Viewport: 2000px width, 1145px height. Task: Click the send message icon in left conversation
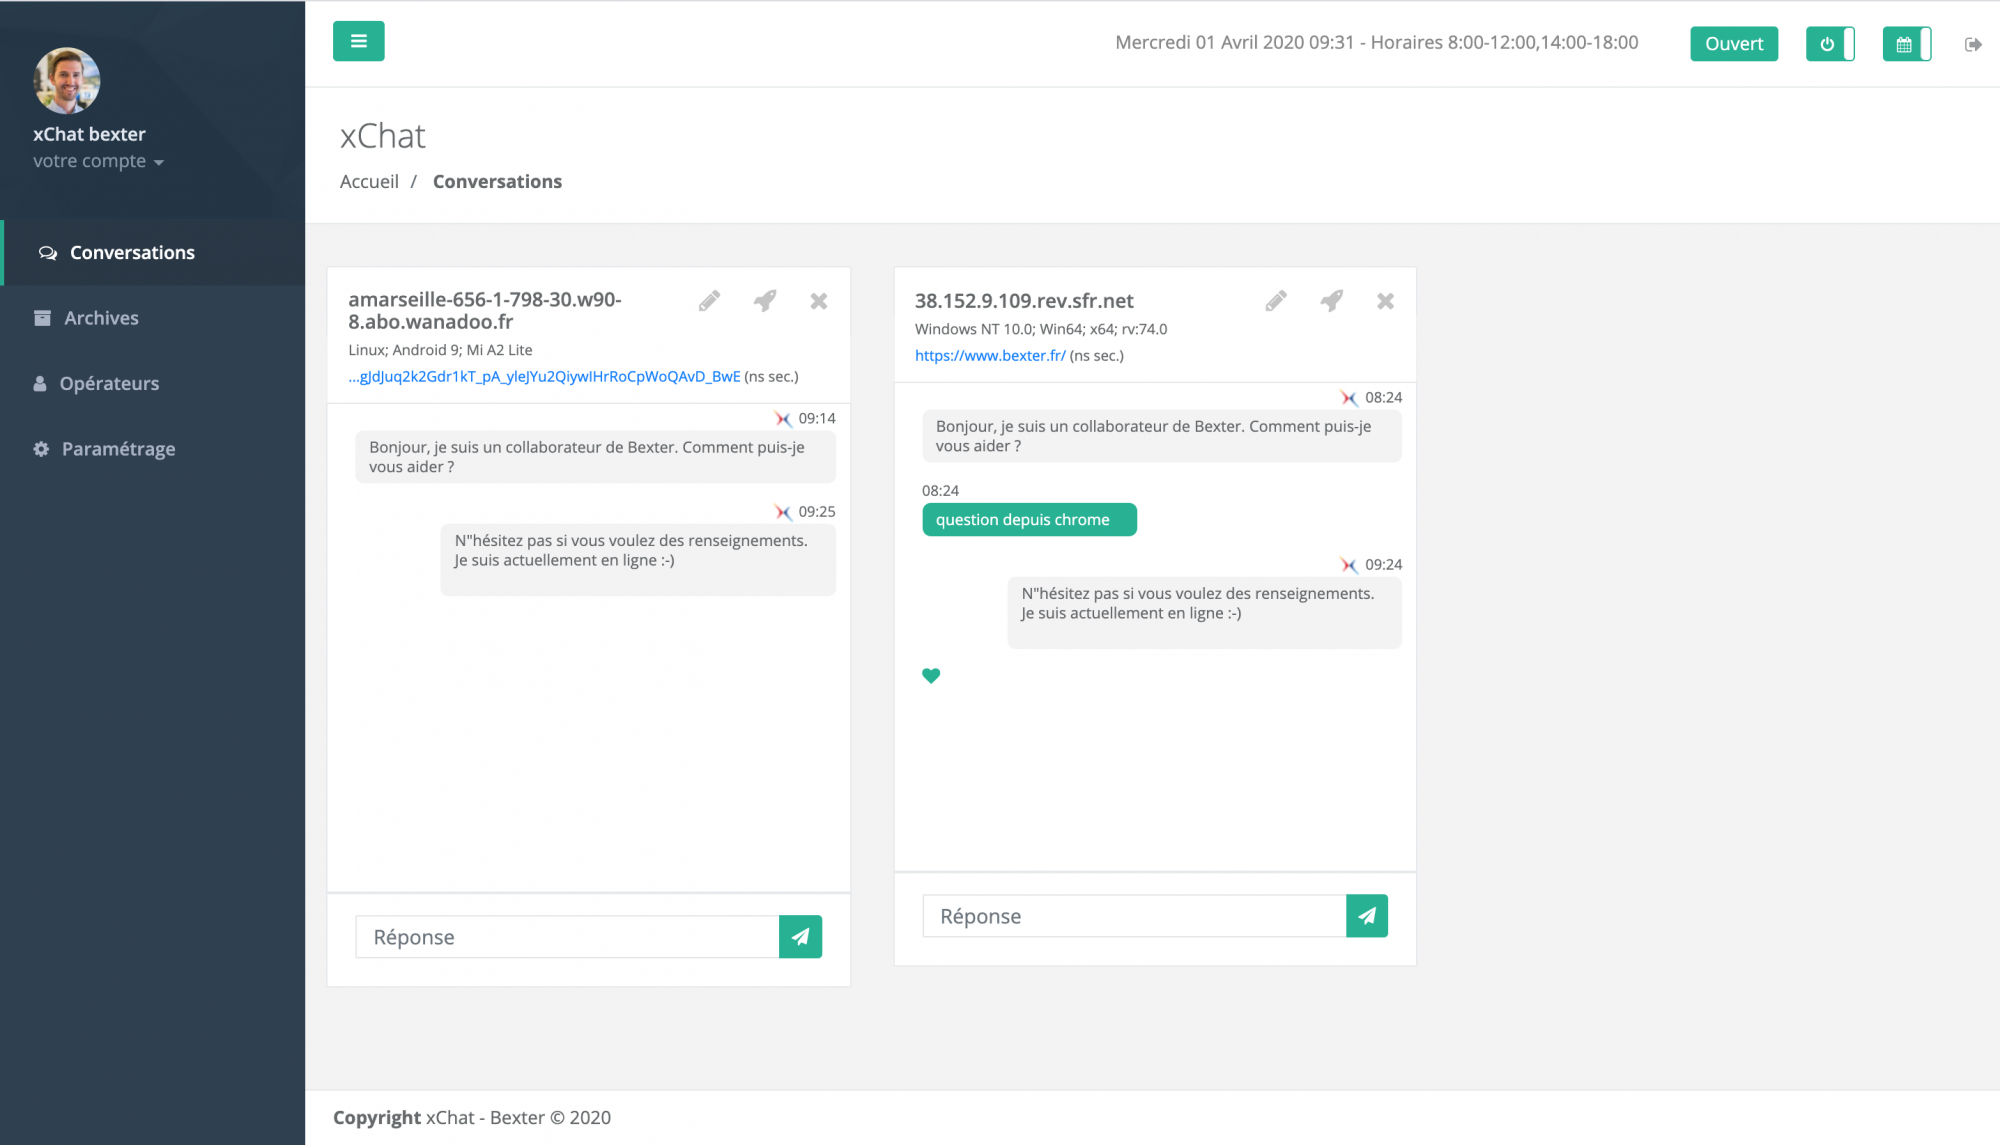coord(799,936)
